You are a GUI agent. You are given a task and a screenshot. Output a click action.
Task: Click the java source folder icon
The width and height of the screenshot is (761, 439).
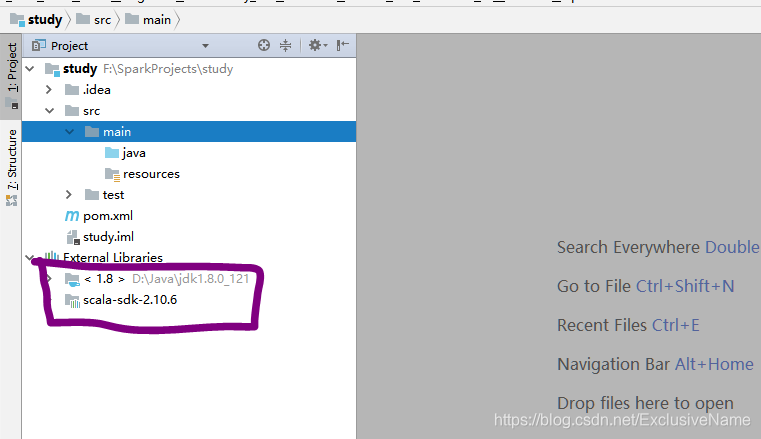(x=112, y=153)
